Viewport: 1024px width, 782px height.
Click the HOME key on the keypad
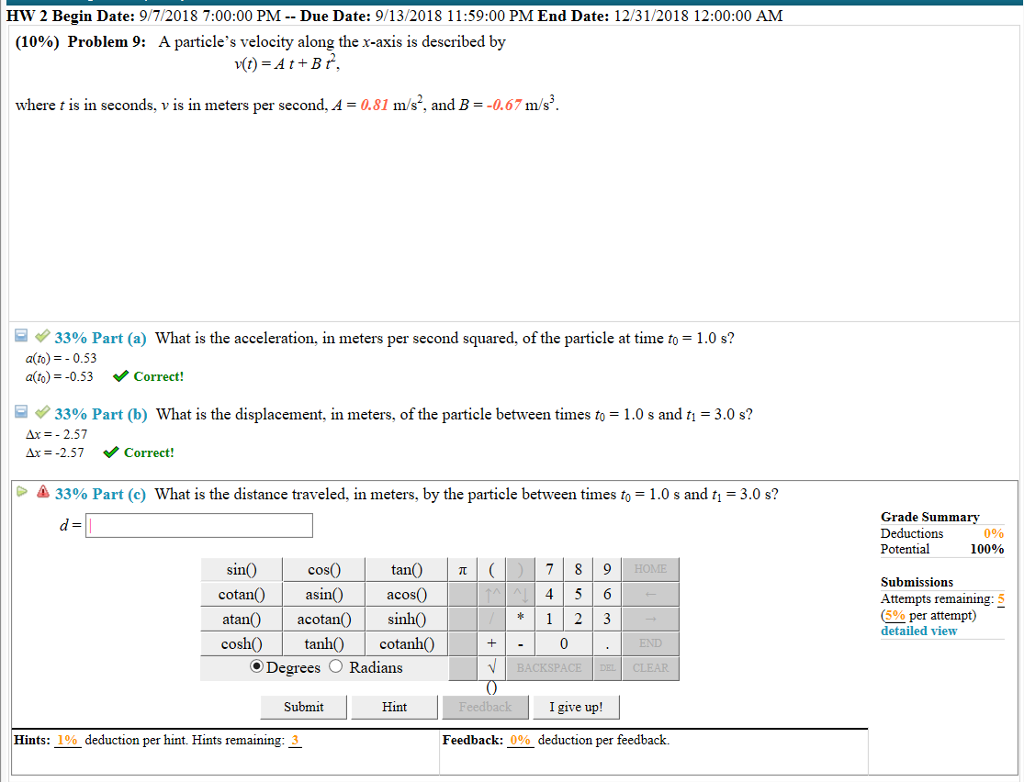click(x=650, y=568)
